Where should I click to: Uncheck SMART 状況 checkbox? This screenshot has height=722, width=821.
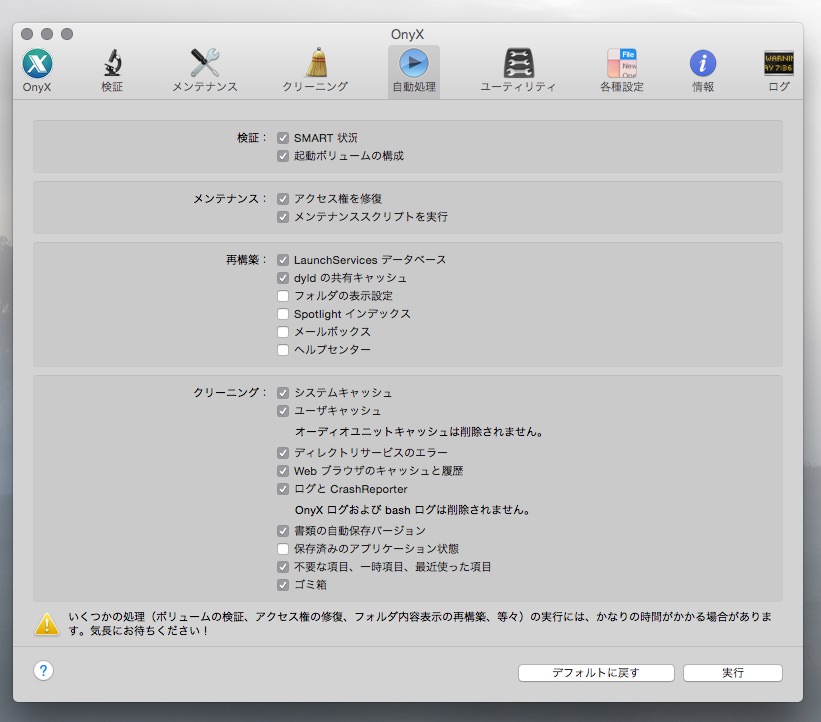pos(283,138)
